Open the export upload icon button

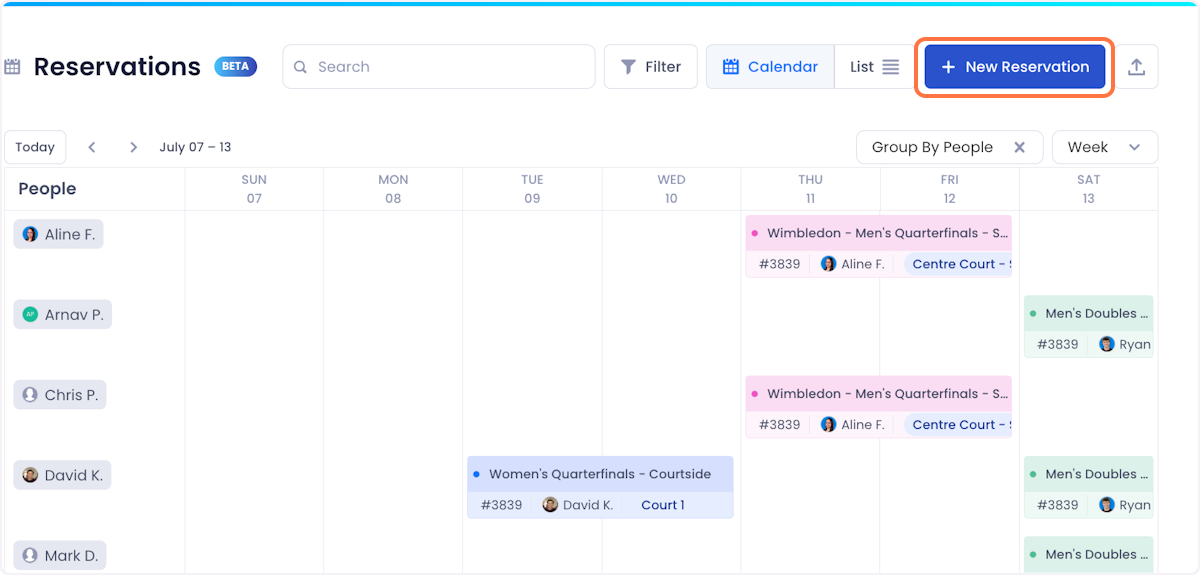pyautogui.click(x=1136, y=67)
